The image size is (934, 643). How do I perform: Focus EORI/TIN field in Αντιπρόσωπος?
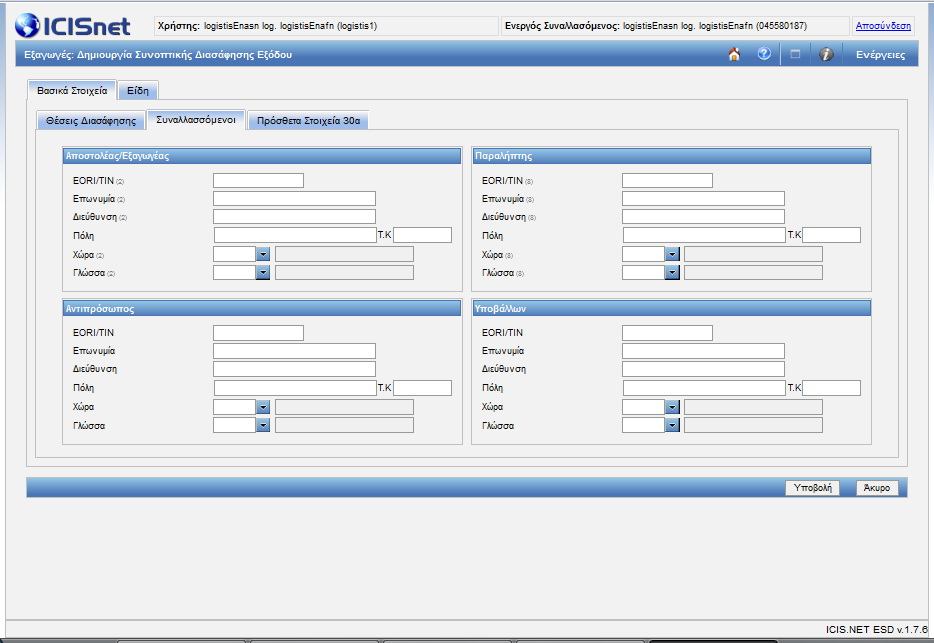click(x=259, y=333)
